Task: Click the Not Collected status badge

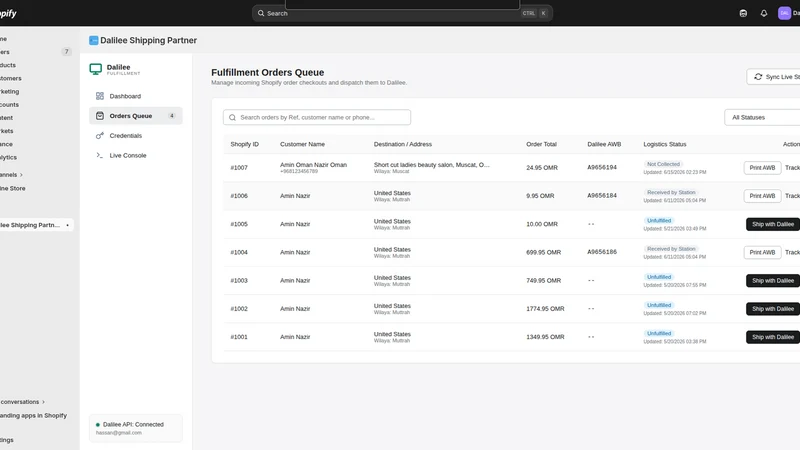Action: coord(663,164)
